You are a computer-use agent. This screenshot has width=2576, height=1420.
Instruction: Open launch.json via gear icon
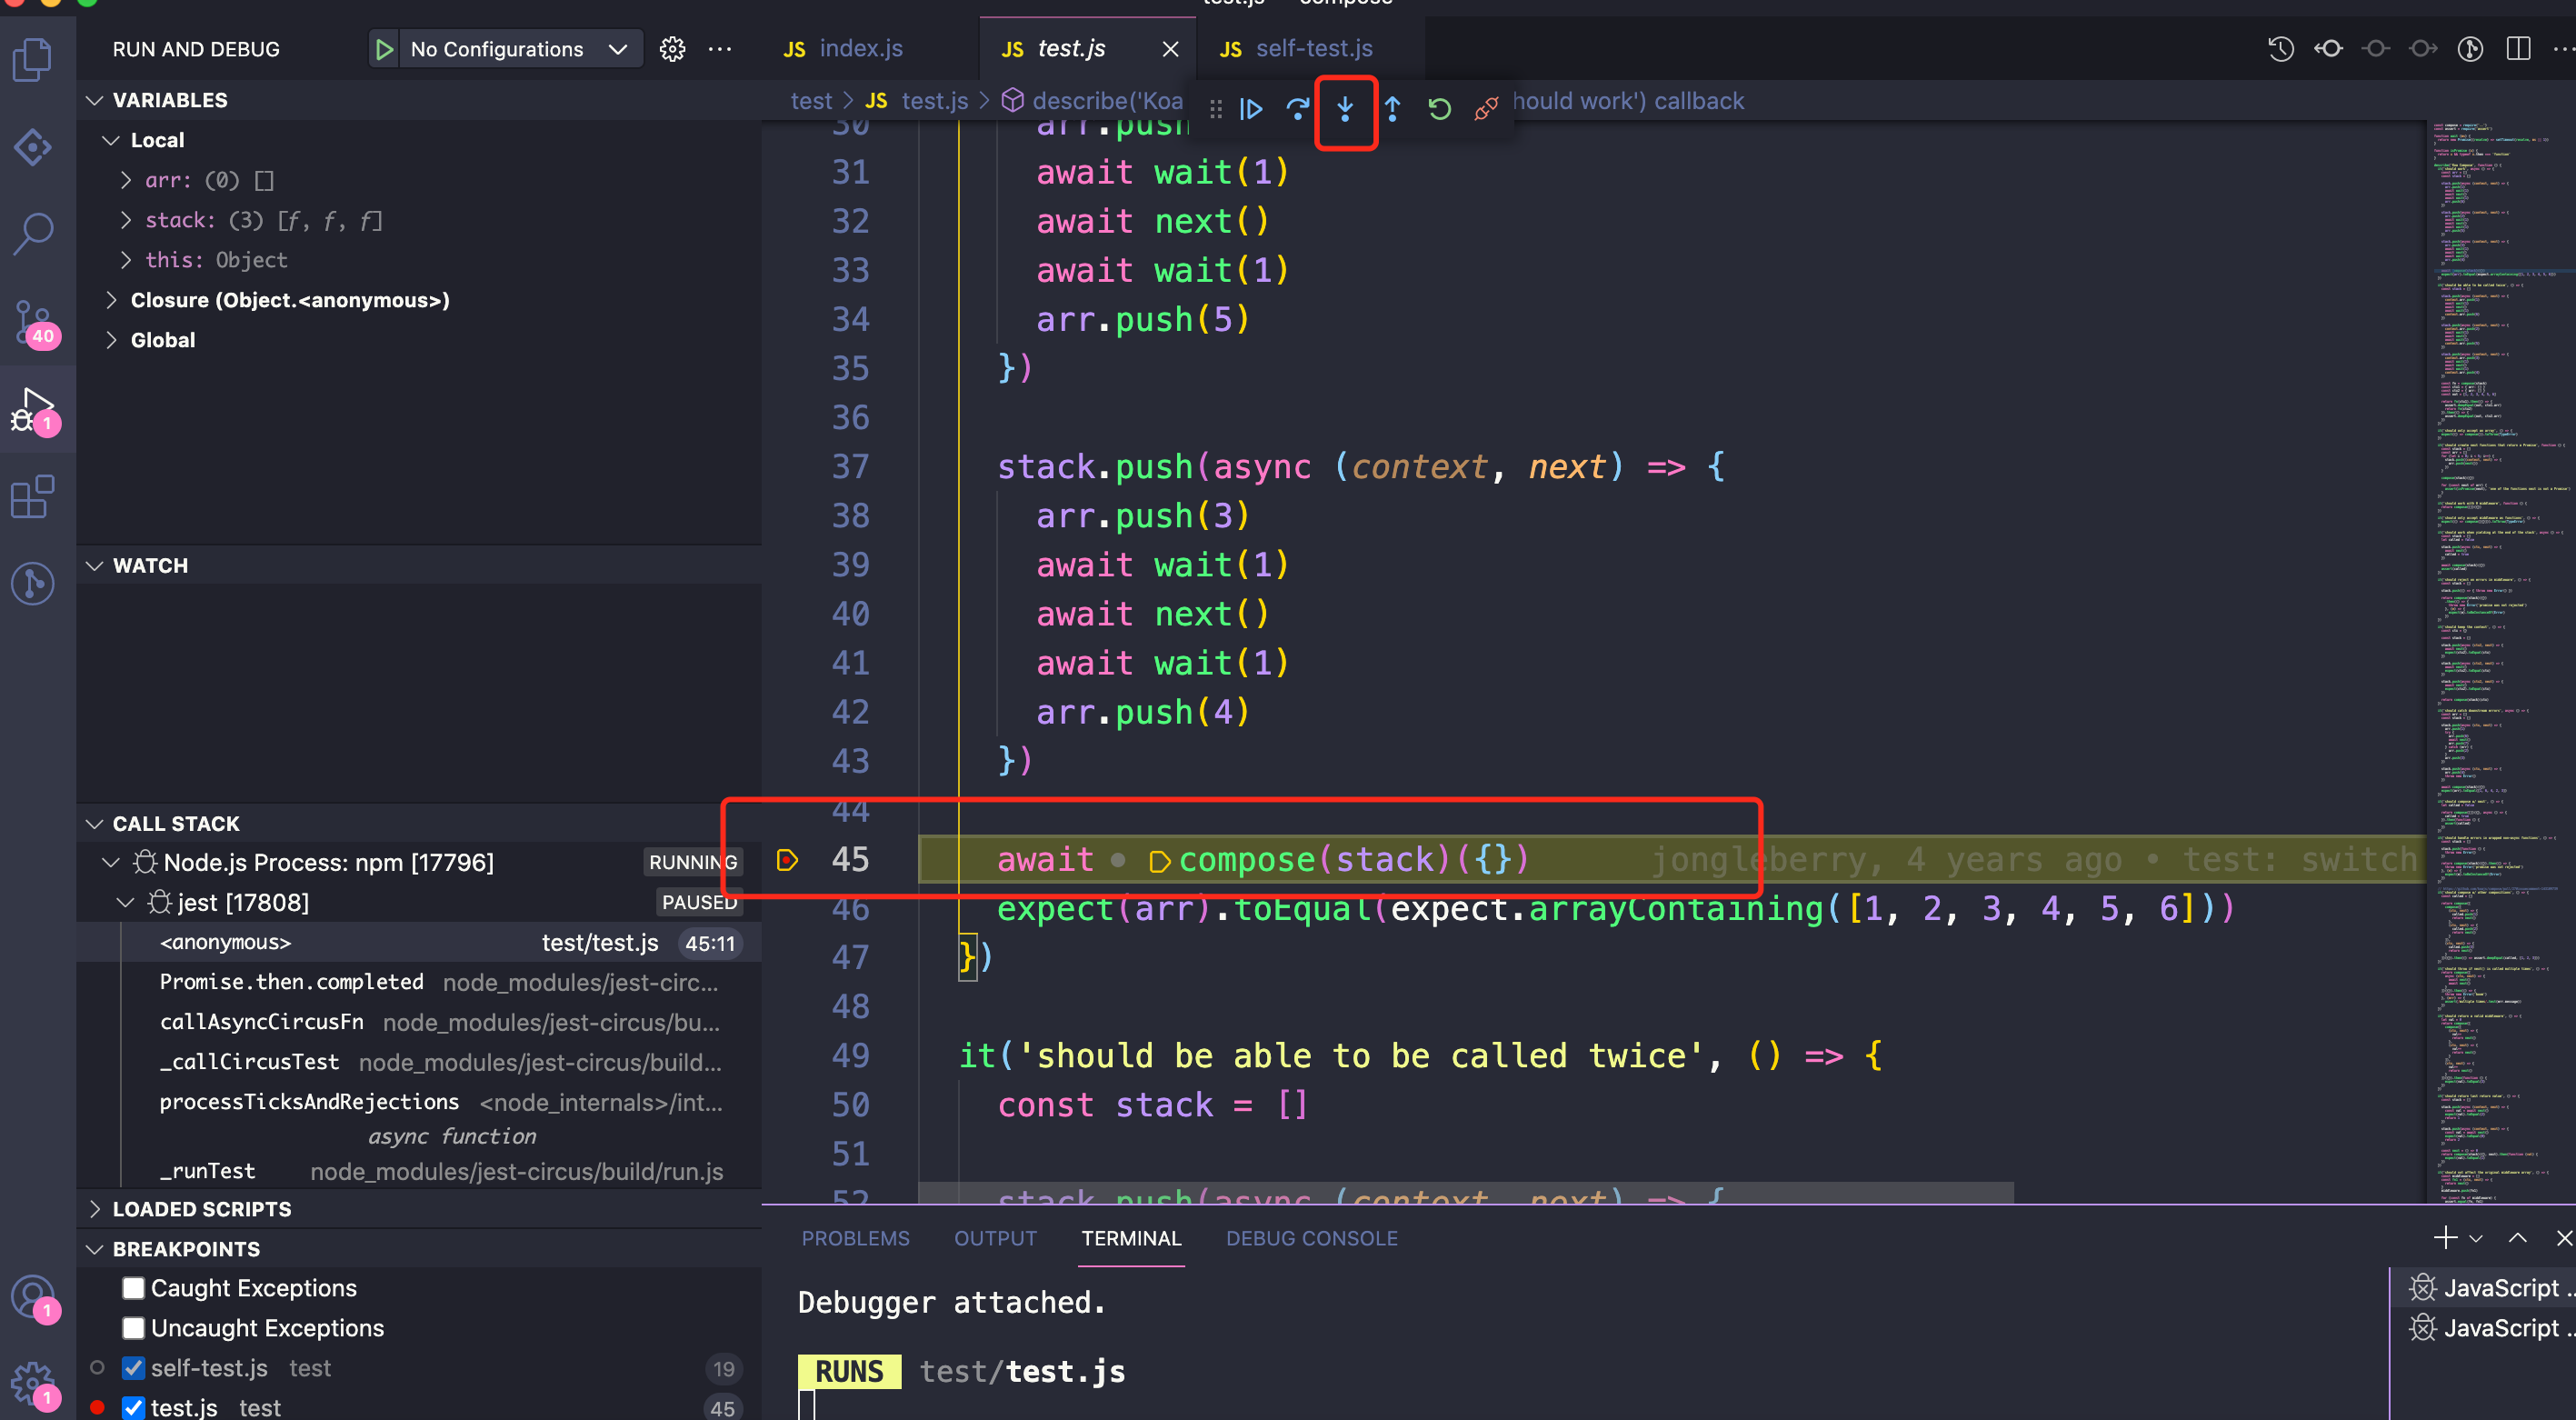(x=672, y=49)
